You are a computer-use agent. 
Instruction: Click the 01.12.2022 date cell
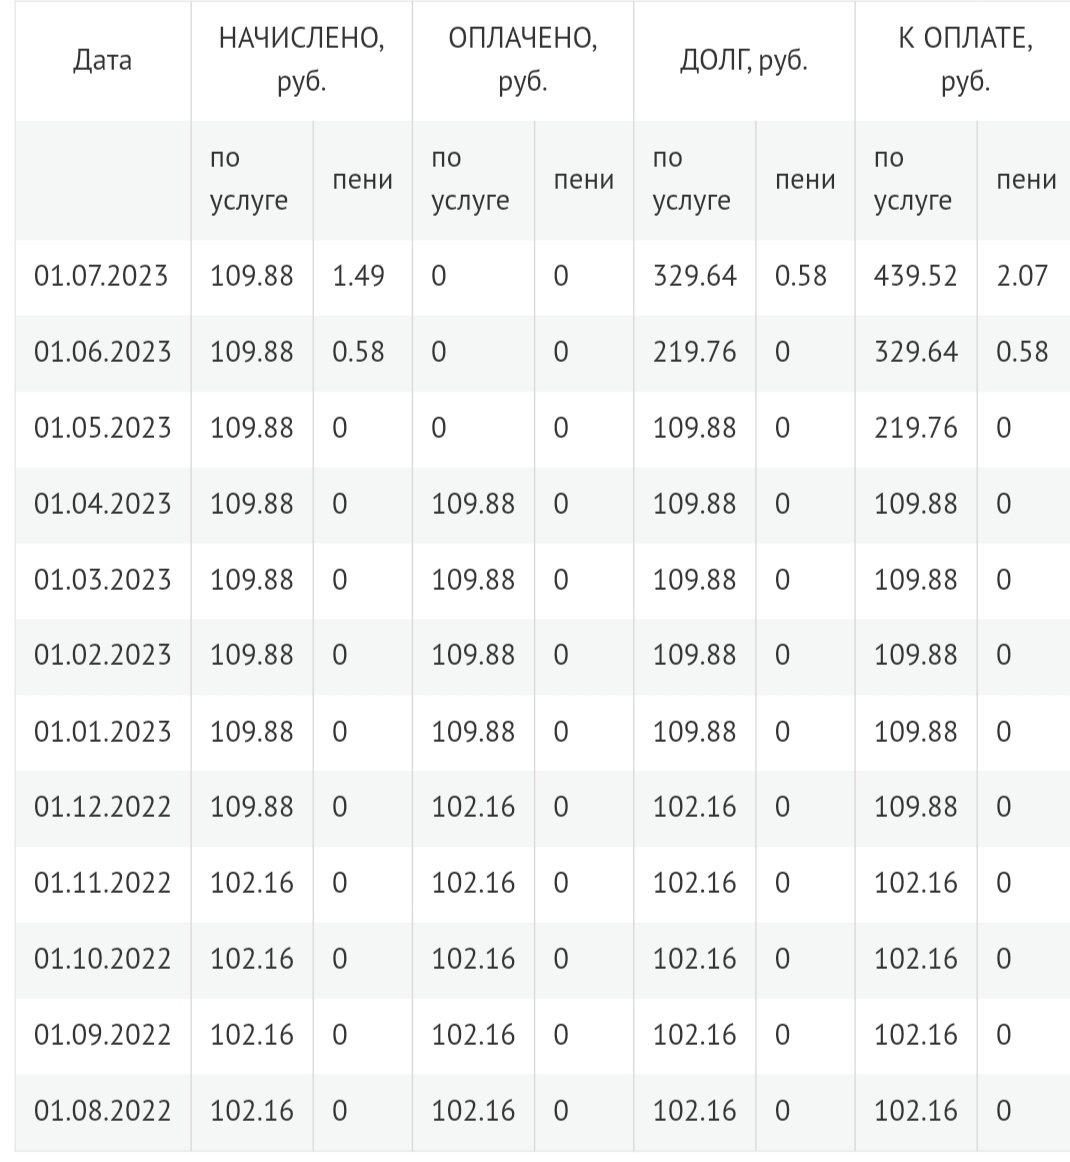click(x=102, y=807)
